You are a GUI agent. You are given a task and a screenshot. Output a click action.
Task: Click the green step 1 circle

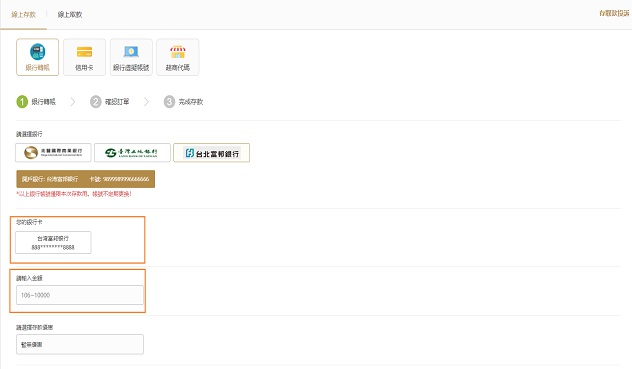click(x=22, y=102)
